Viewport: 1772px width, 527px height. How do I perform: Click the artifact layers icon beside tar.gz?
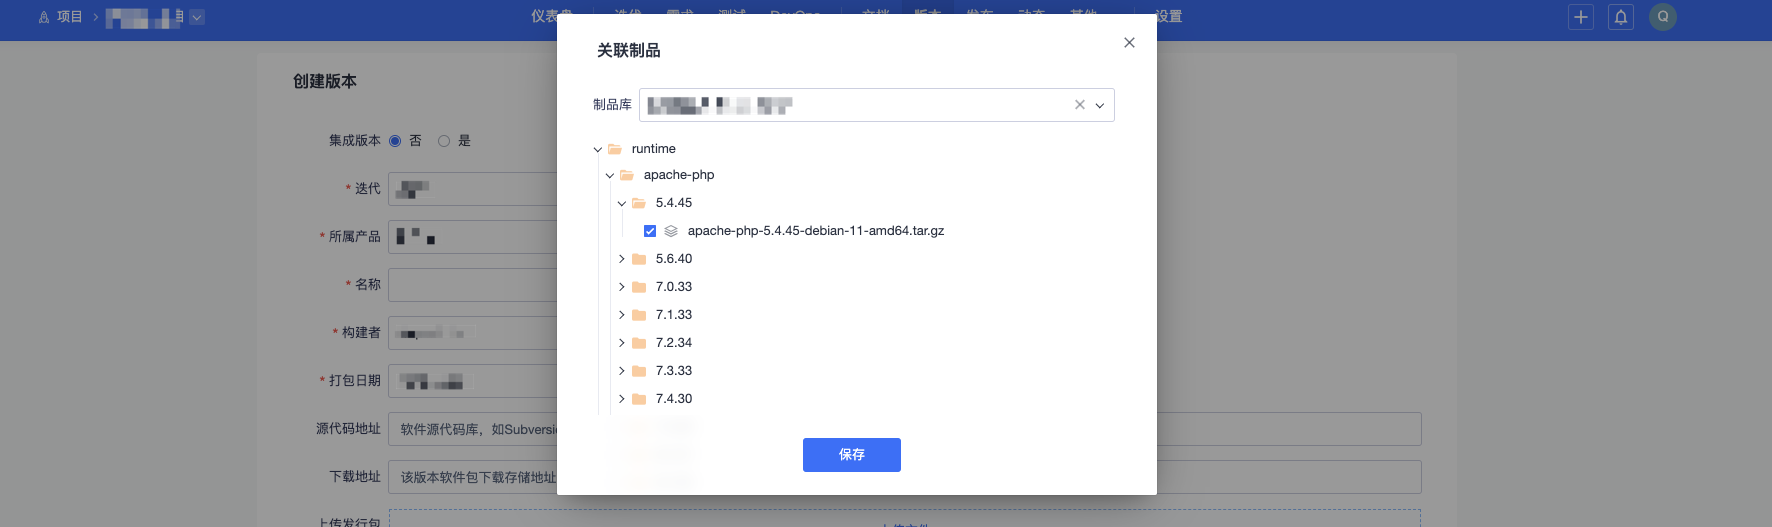(671, 231)
